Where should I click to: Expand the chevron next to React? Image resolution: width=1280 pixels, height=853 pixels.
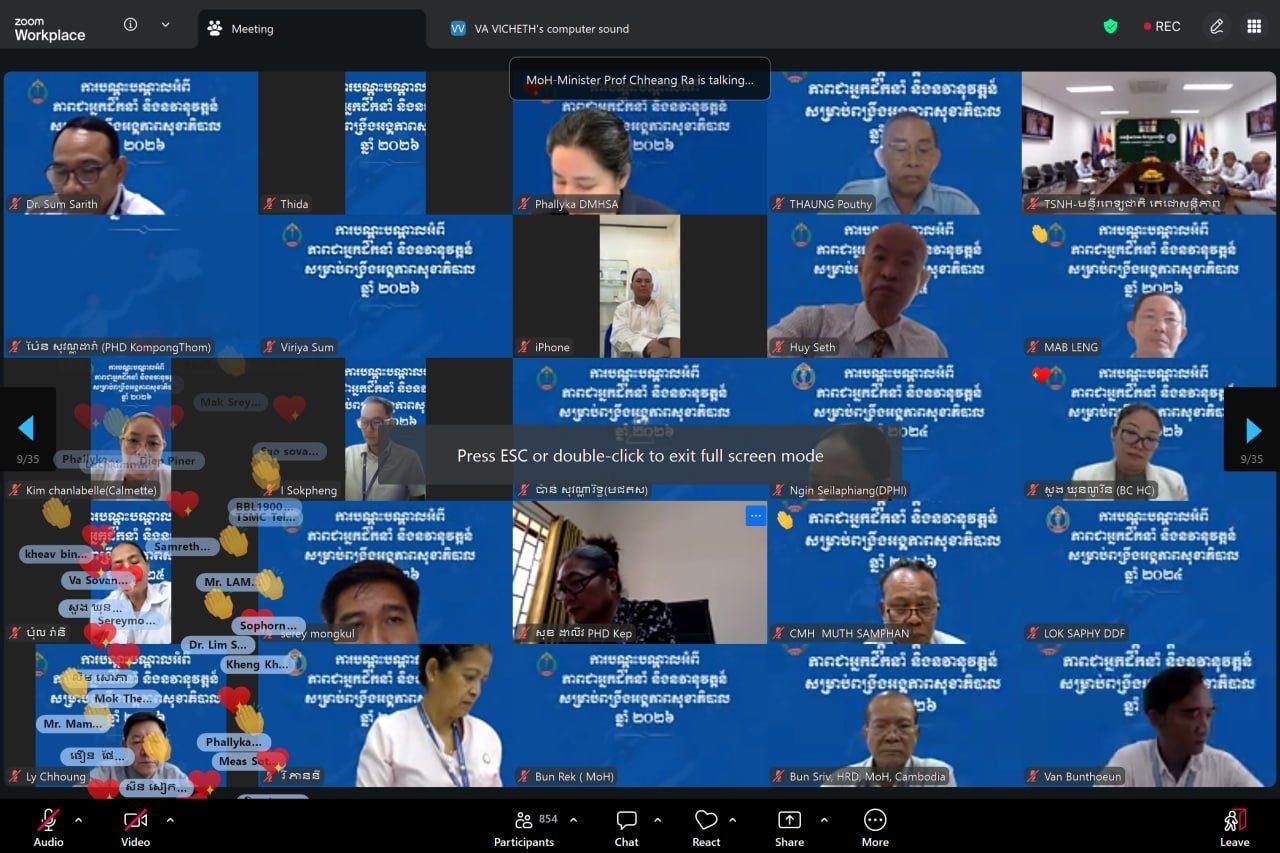(733, 820)
